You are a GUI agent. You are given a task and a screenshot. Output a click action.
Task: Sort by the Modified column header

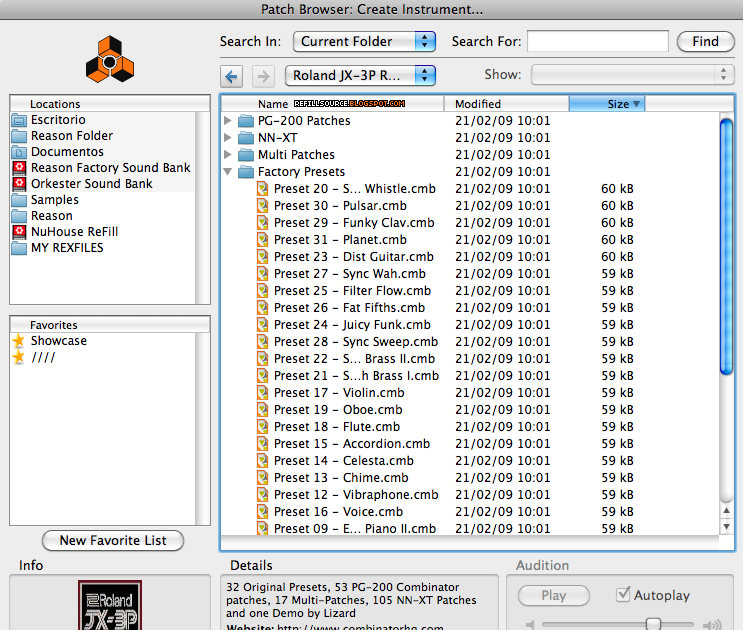coord(507,104)
